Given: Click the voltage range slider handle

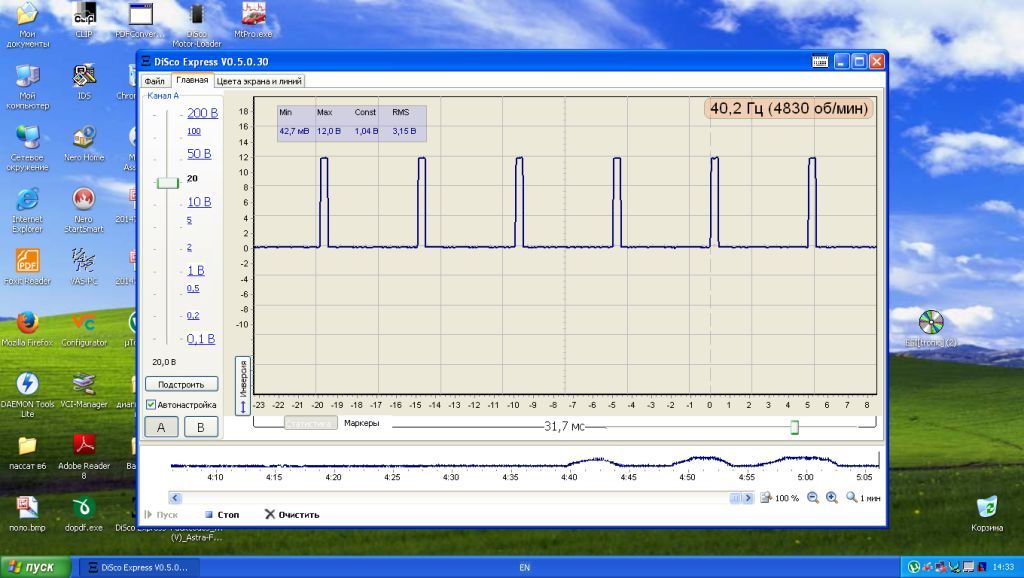Looking at the screenshot, I should pos(168,183).
